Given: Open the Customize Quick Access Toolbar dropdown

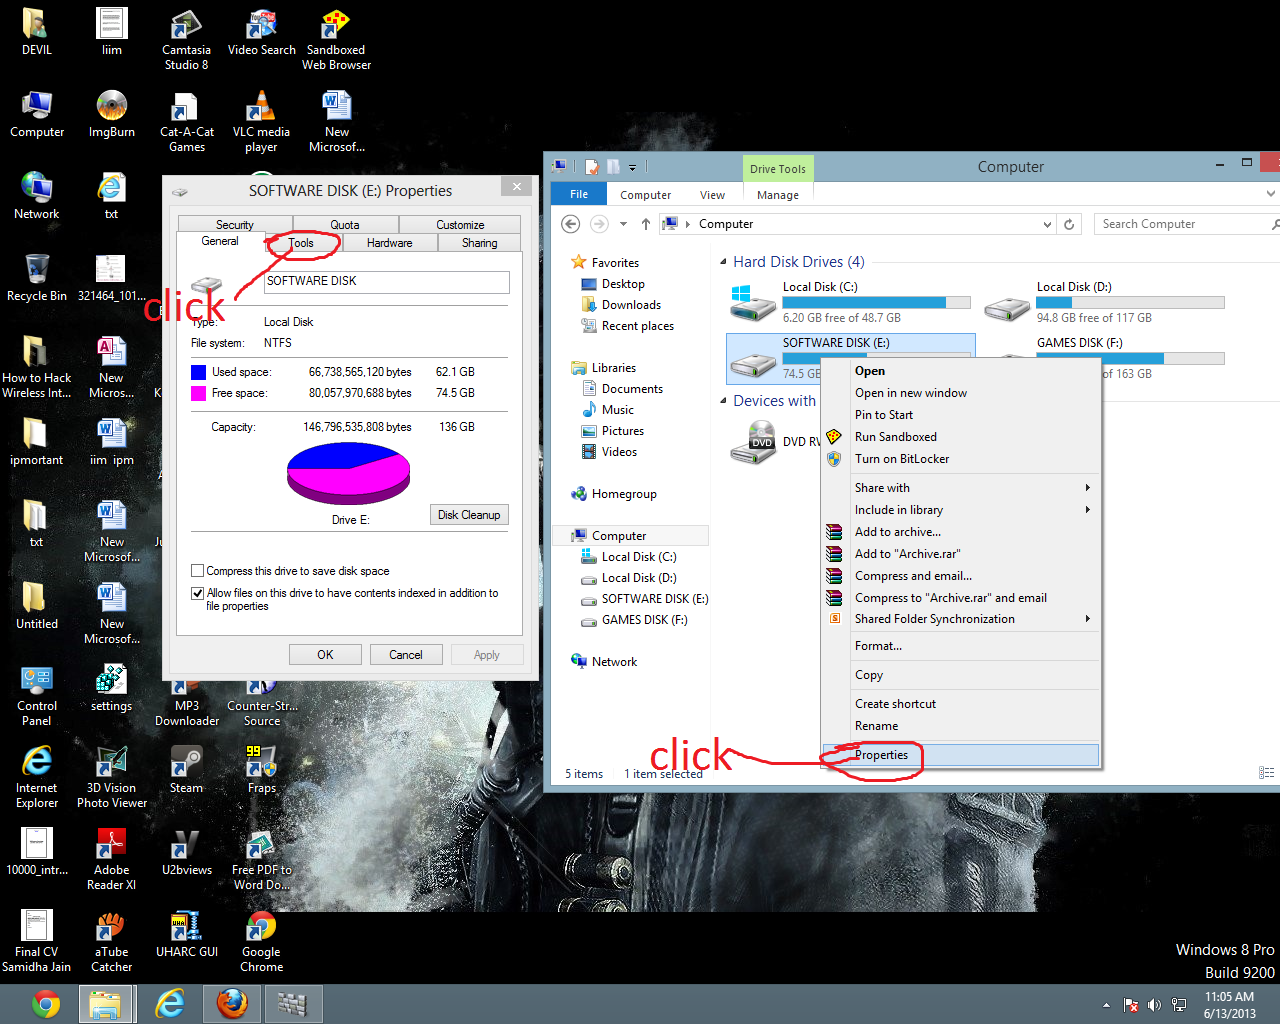Looking at the screenshot, I should [x=632, y=167].
